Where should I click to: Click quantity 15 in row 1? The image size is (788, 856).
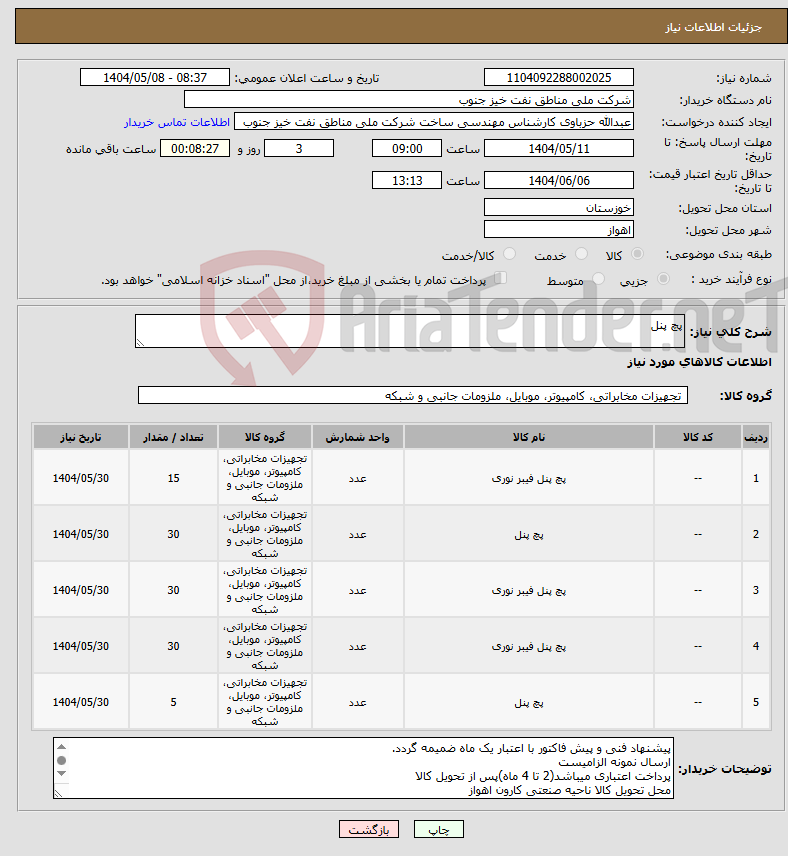pos(173,478)
